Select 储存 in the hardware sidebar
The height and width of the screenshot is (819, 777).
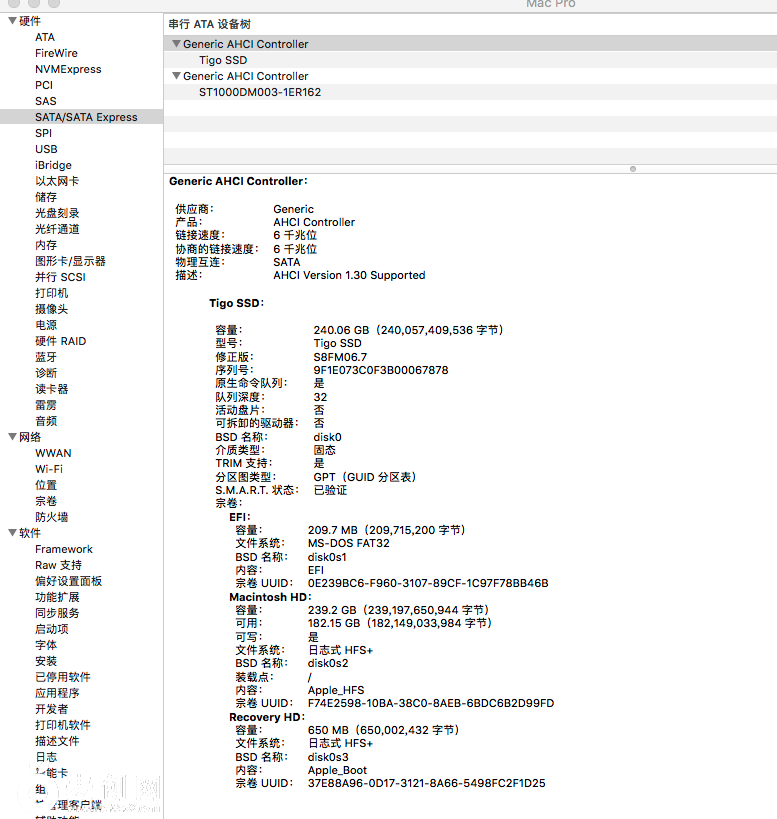[x=46, y=197]
